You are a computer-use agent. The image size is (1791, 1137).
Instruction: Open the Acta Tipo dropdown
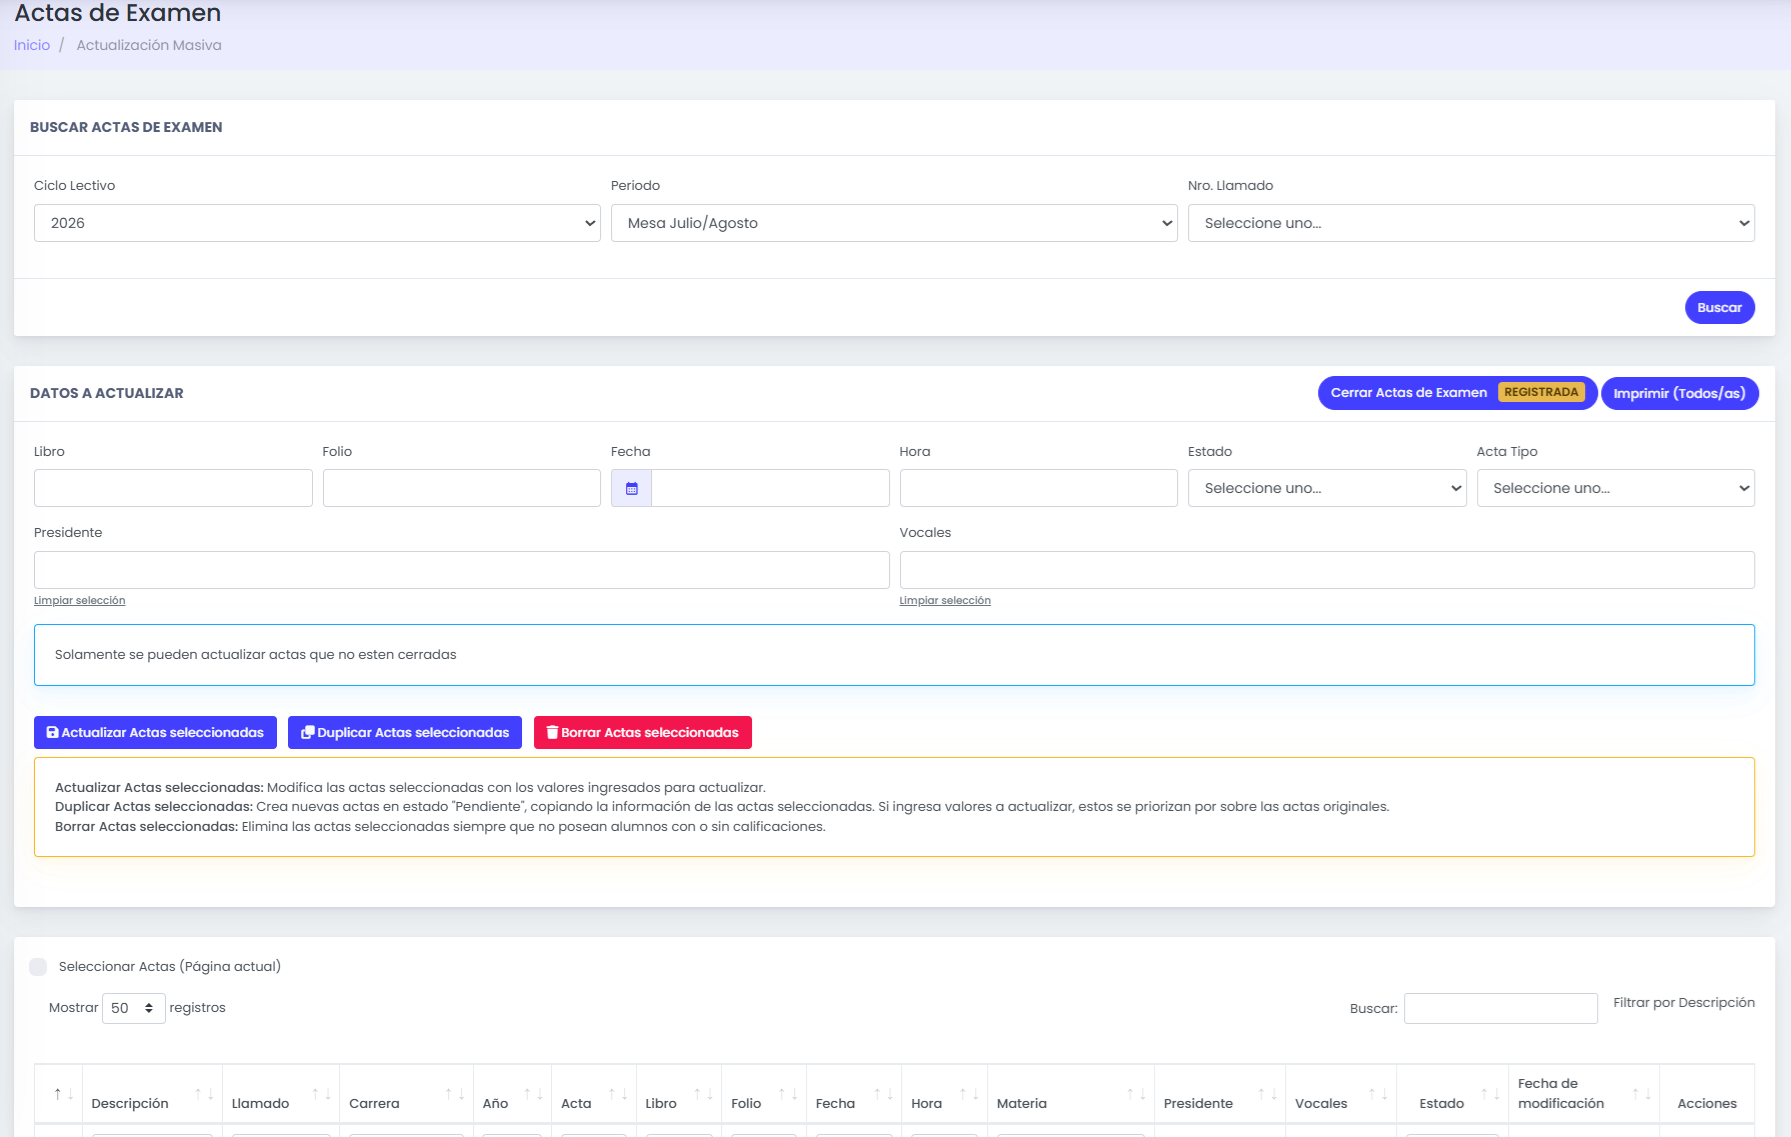click(x=1615, y=488)
